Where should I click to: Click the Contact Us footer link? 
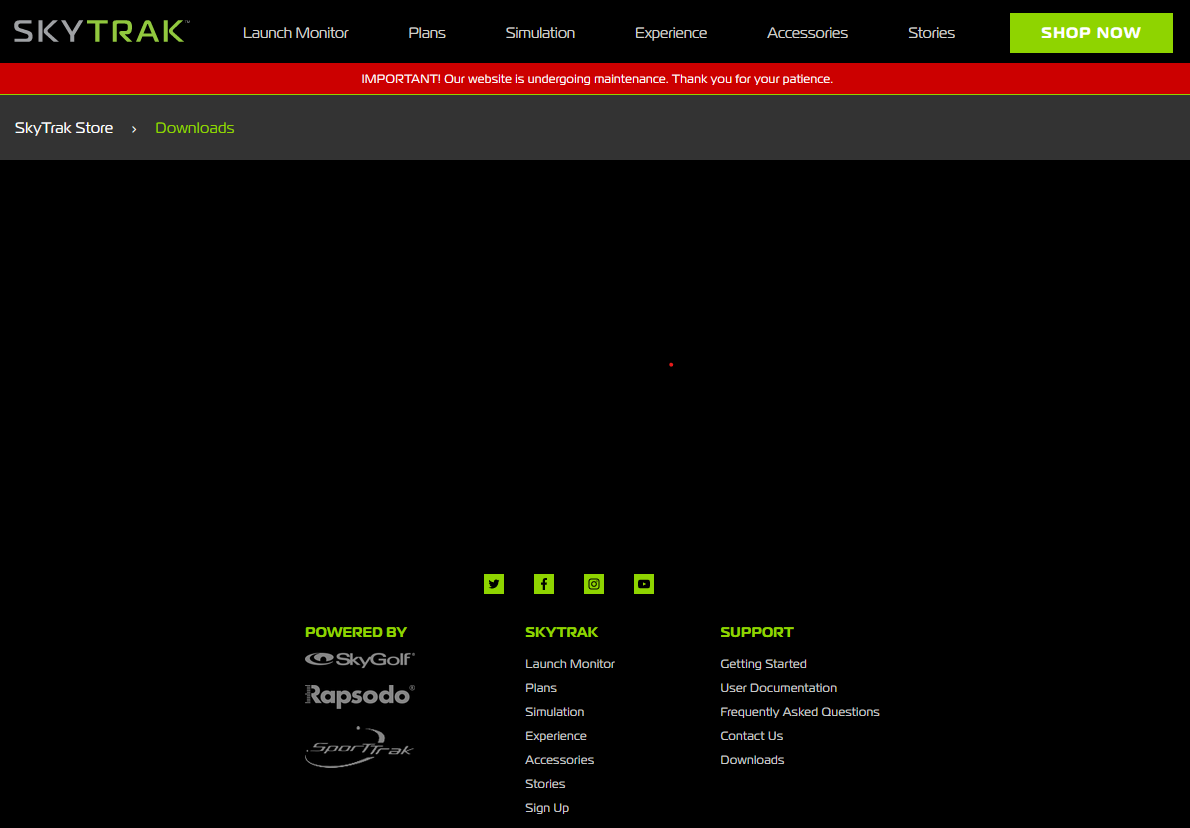tap(751, 736)
